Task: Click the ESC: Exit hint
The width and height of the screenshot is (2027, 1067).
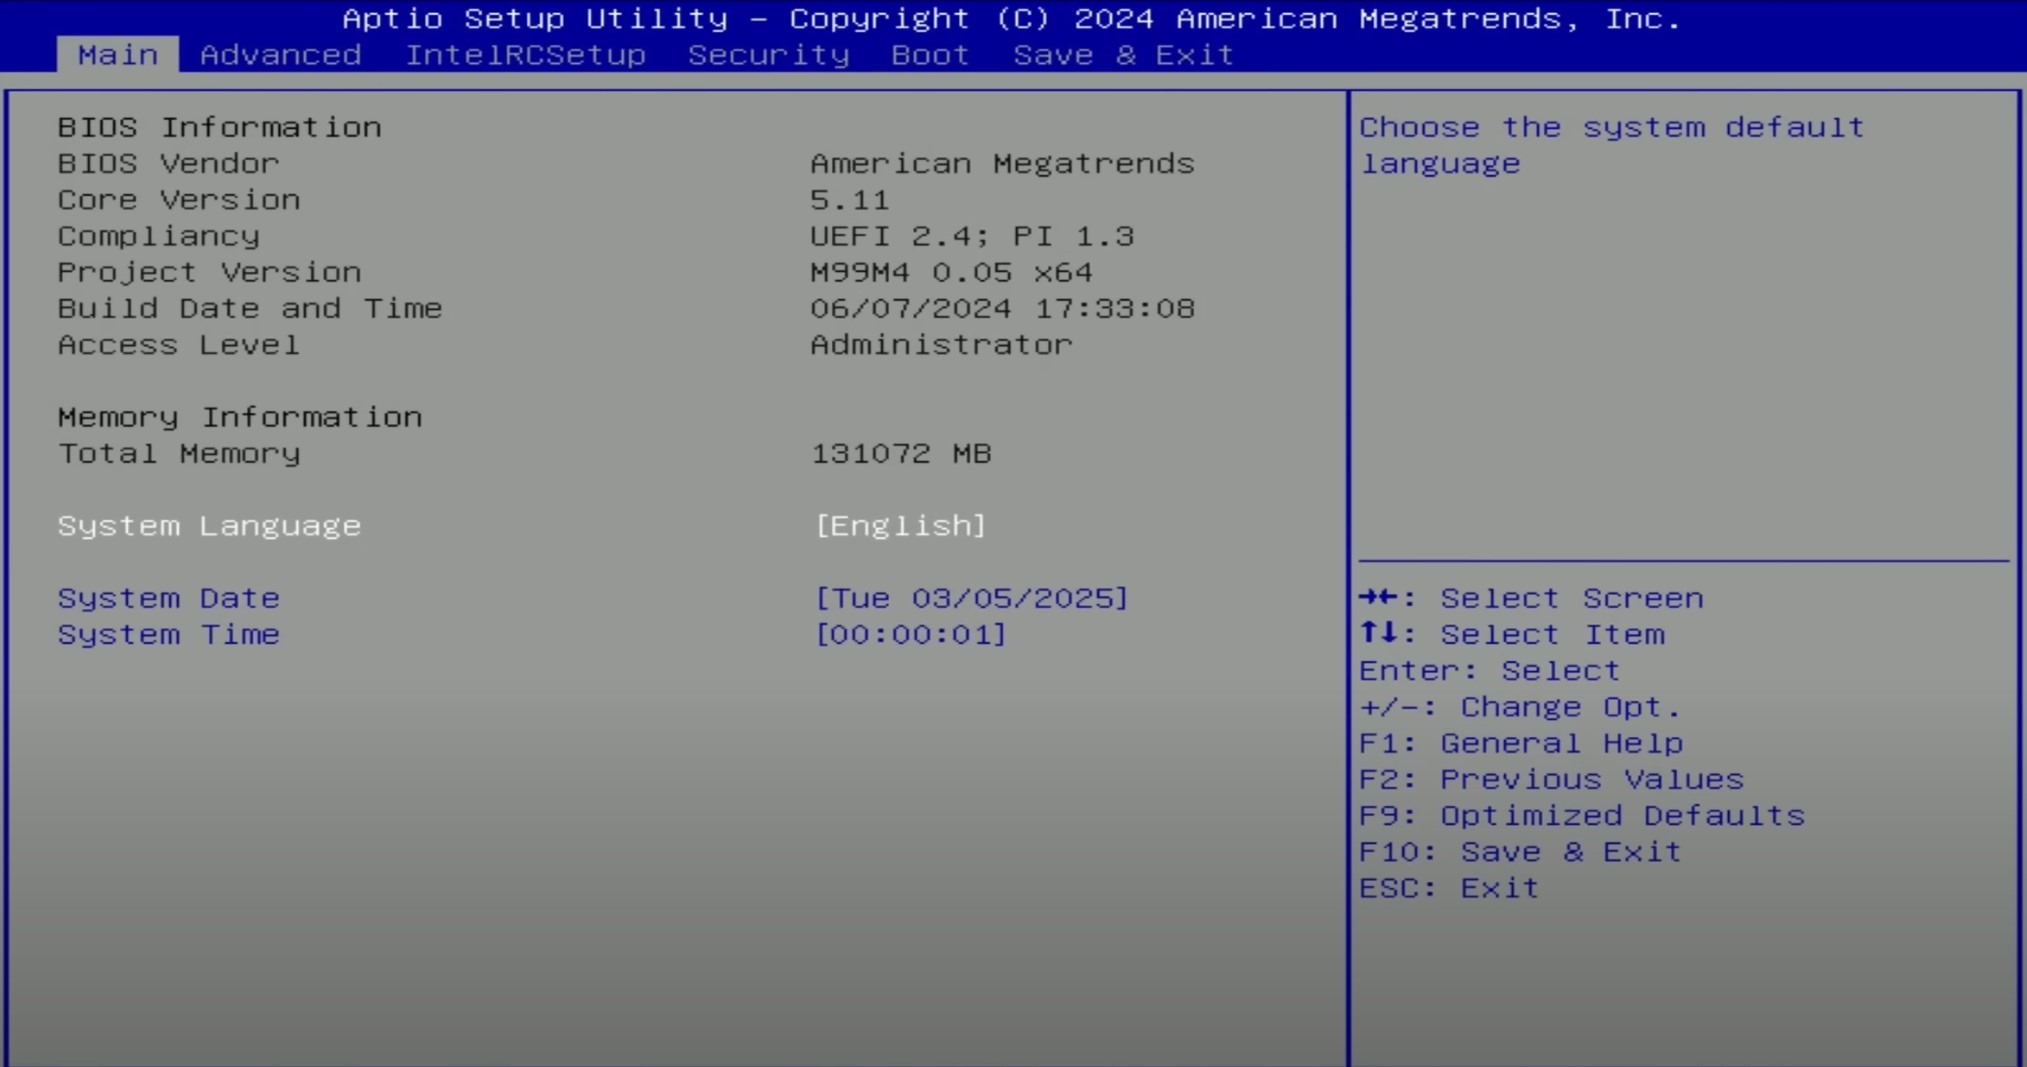Action: pyautogui.click(x=1448, y=888)
